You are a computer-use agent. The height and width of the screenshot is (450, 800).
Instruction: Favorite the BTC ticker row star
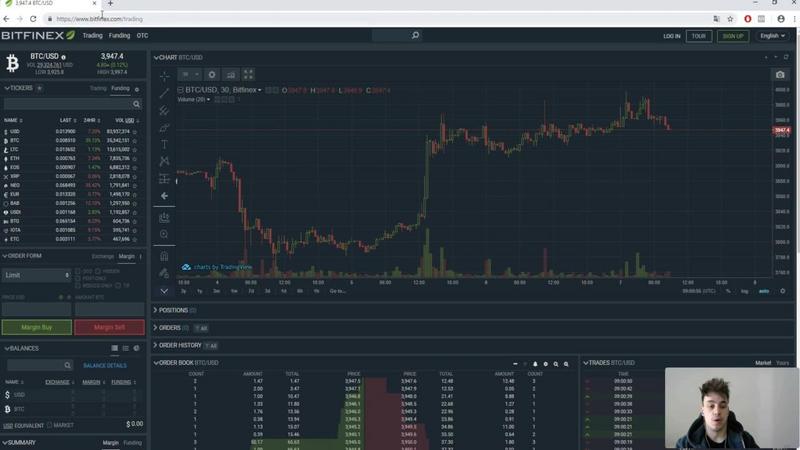[135, 141]
